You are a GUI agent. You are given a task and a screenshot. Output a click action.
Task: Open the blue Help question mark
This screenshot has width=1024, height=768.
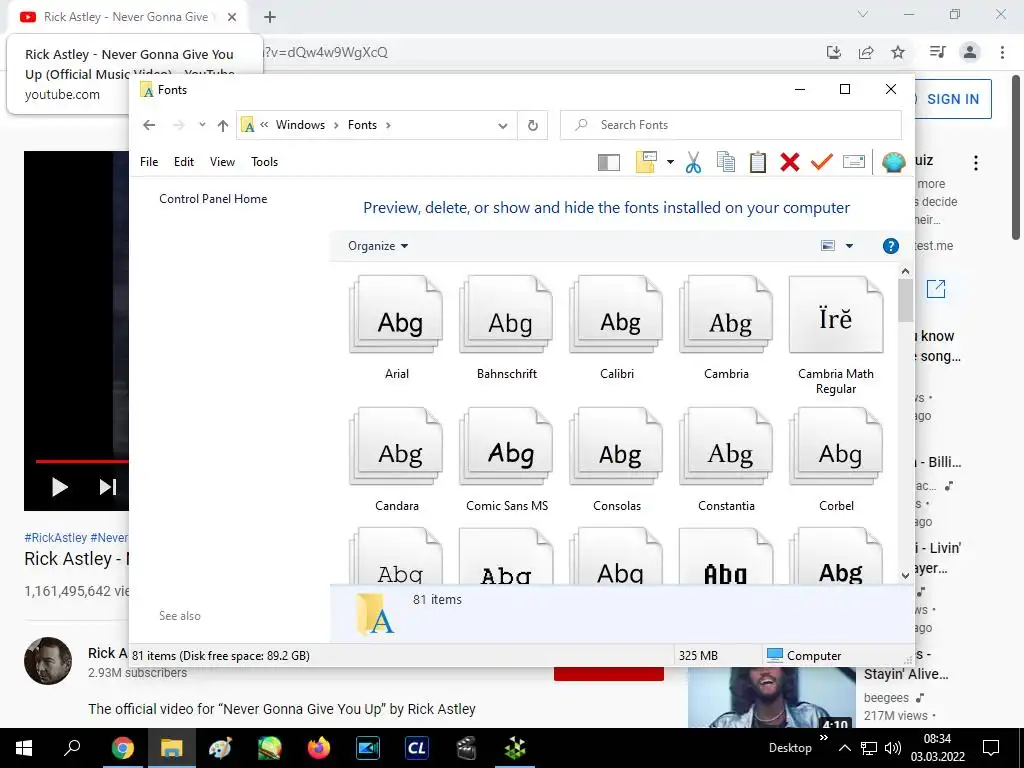pyautogui.click(x=890, y=246)
